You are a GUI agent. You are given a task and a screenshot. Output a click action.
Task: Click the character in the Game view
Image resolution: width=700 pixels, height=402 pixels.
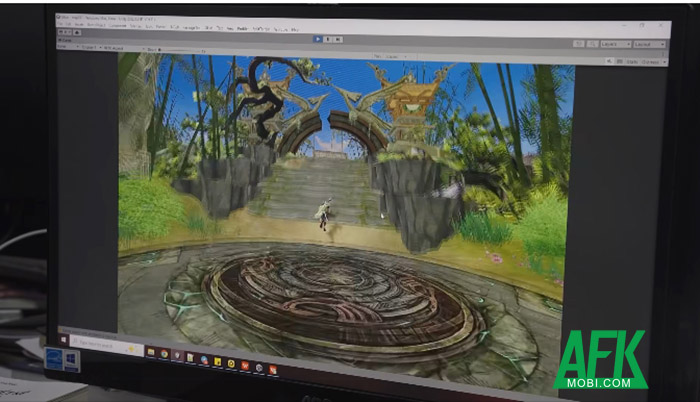[x=323, y=214]
